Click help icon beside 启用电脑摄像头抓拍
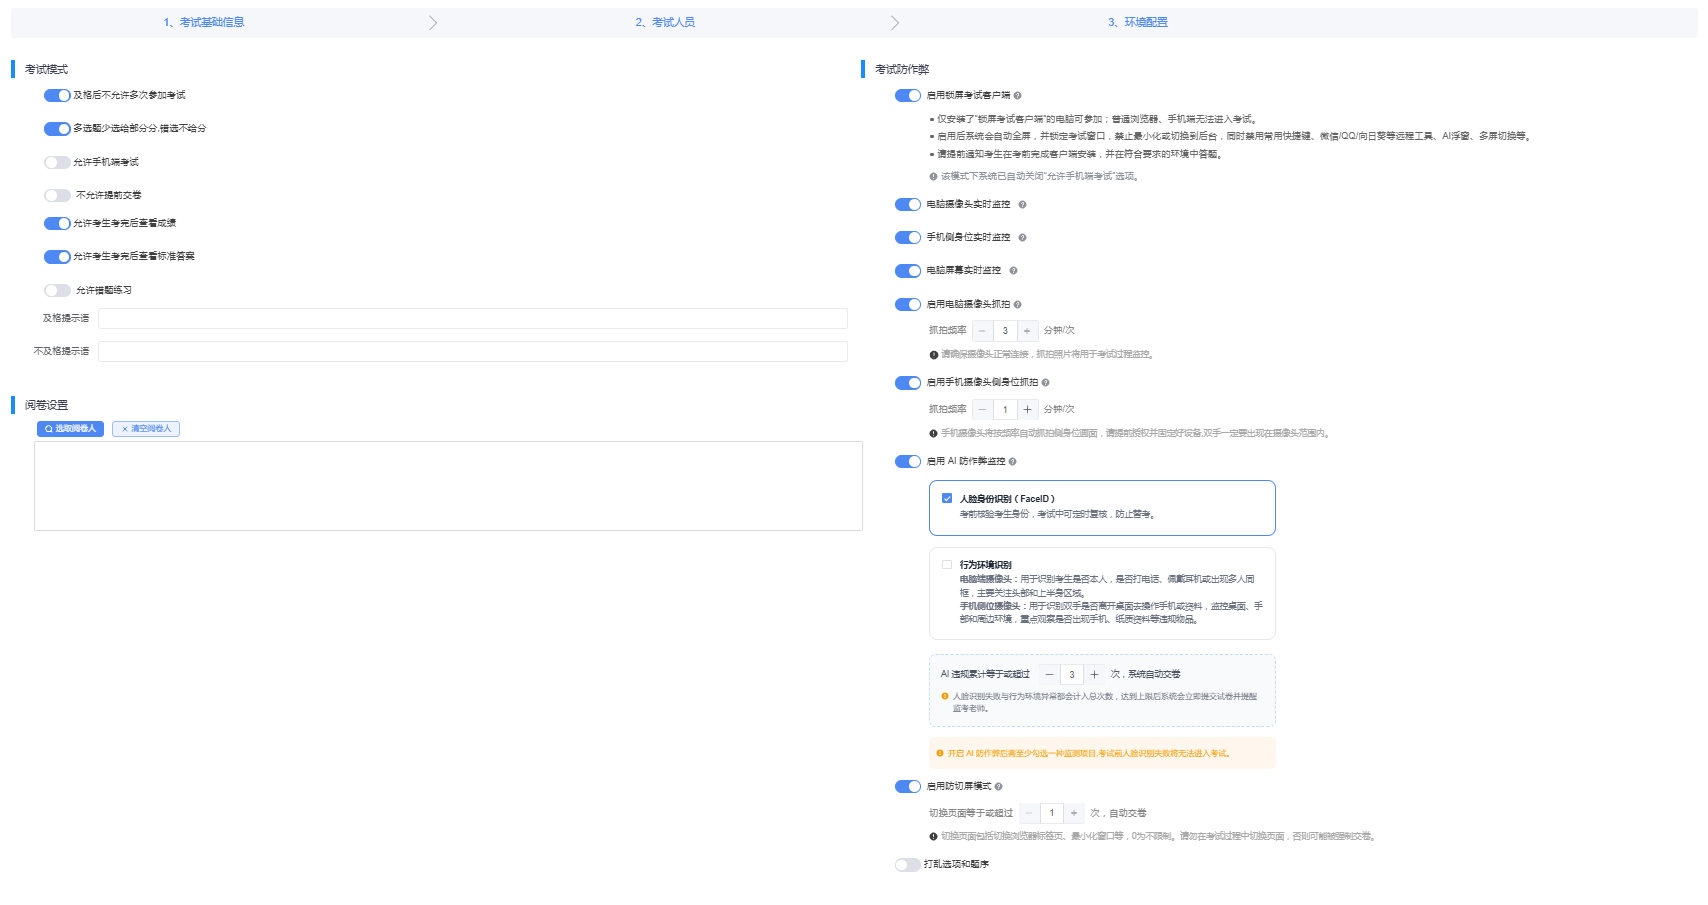This screenshot has height=905, width=1708. coord(1018,305)
